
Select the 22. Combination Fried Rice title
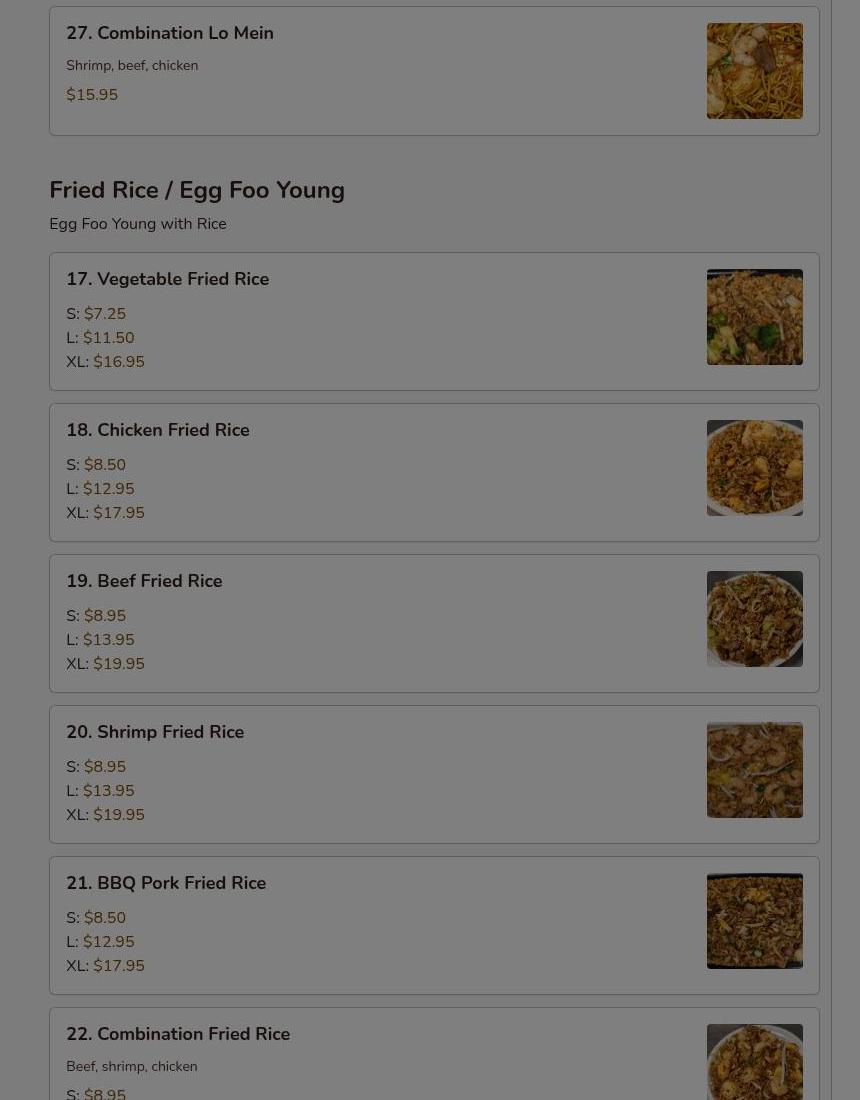[x=178, y=1034]
